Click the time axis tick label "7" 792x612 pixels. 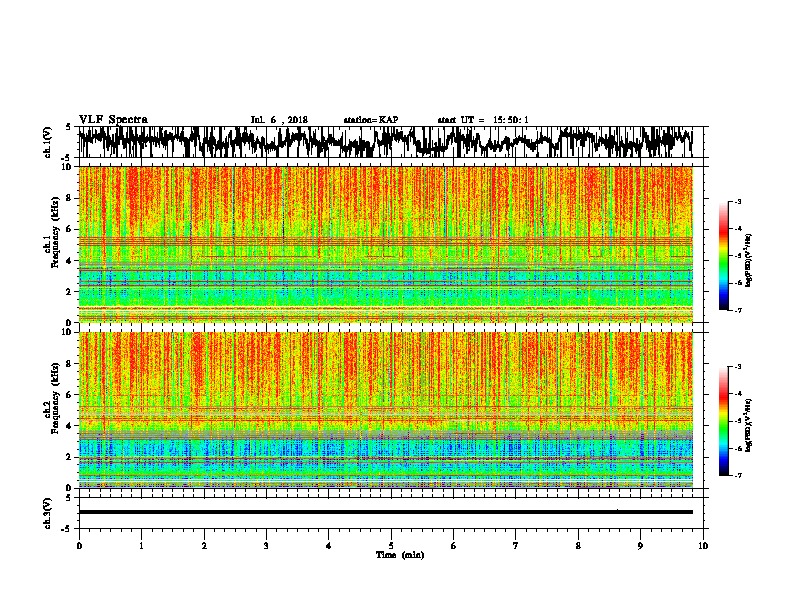tap(516, 546)
